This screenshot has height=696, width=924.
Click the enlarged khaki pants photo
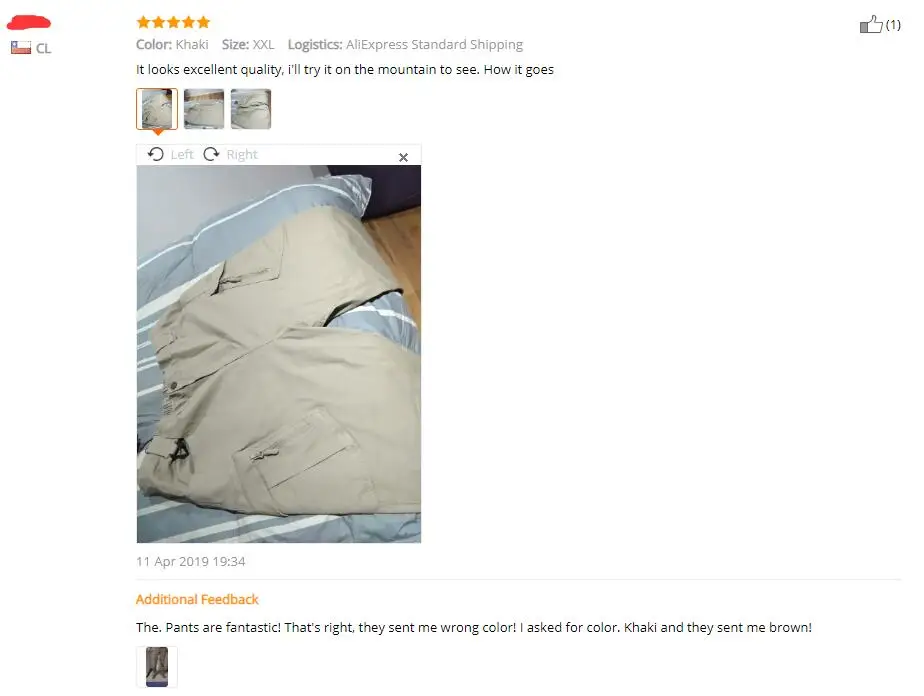[279, 354]
